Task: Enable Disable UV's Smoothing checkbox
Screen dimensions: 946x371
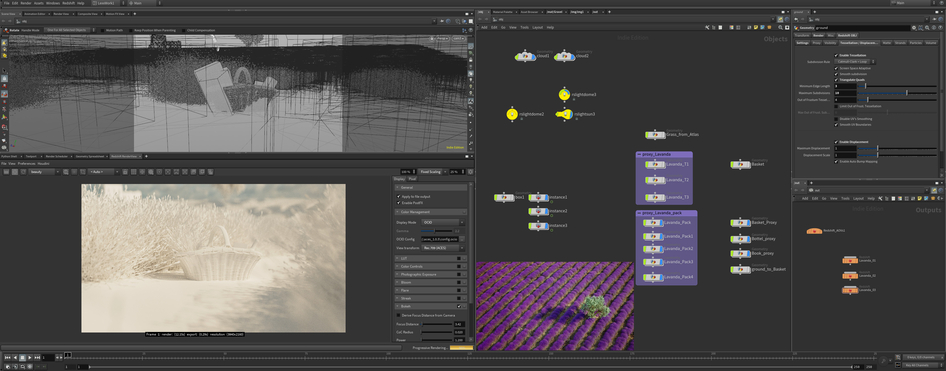Action: click(x=836, y=119)
